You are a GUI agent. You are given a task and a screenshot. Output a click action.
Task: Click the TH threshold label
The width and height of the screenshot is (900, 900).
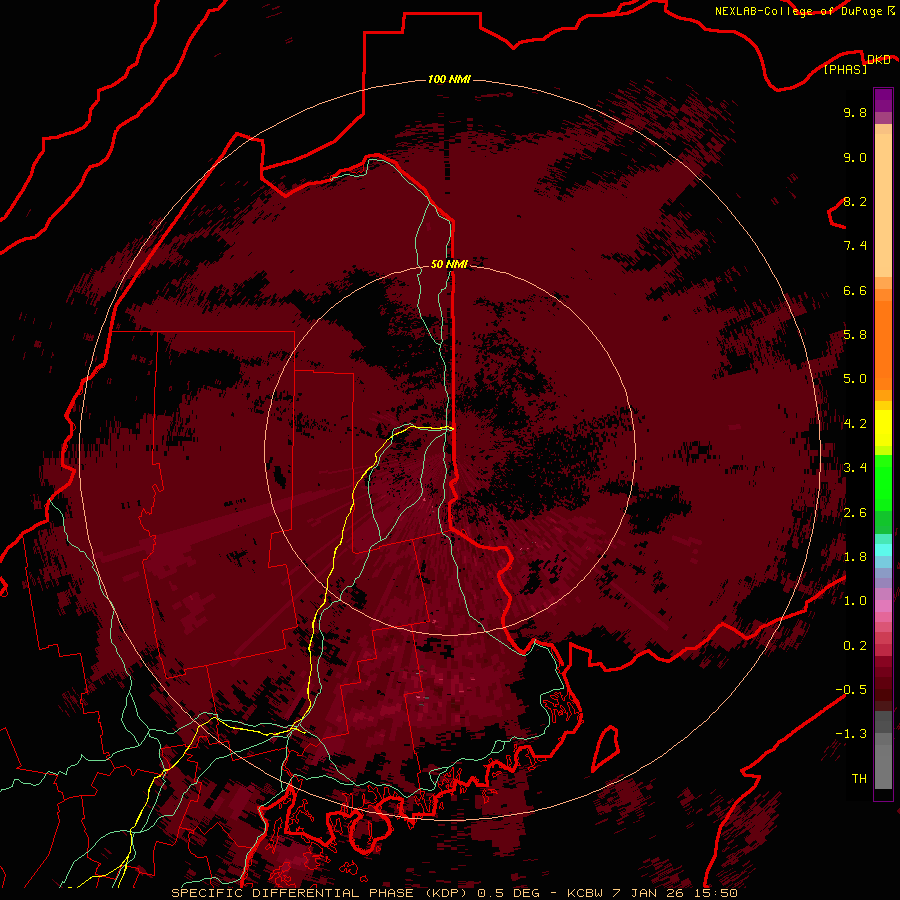859,779
